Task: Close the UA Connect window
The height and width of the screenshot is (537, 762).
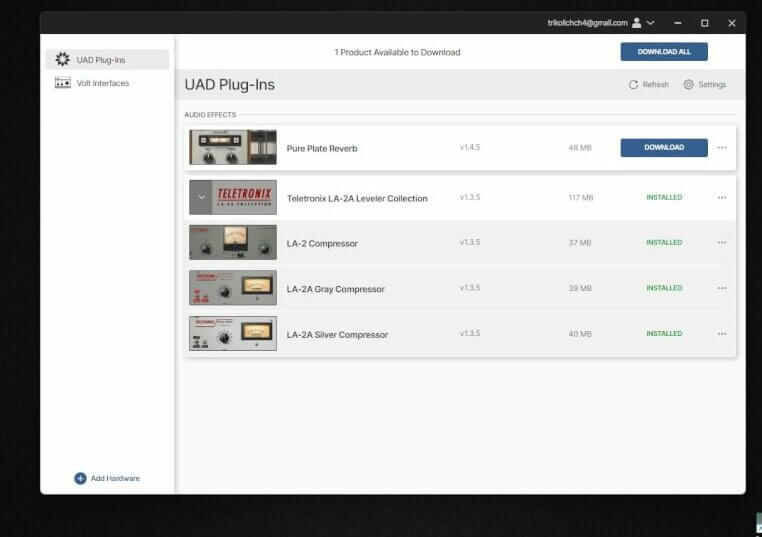Action: [x=732, y=23]
